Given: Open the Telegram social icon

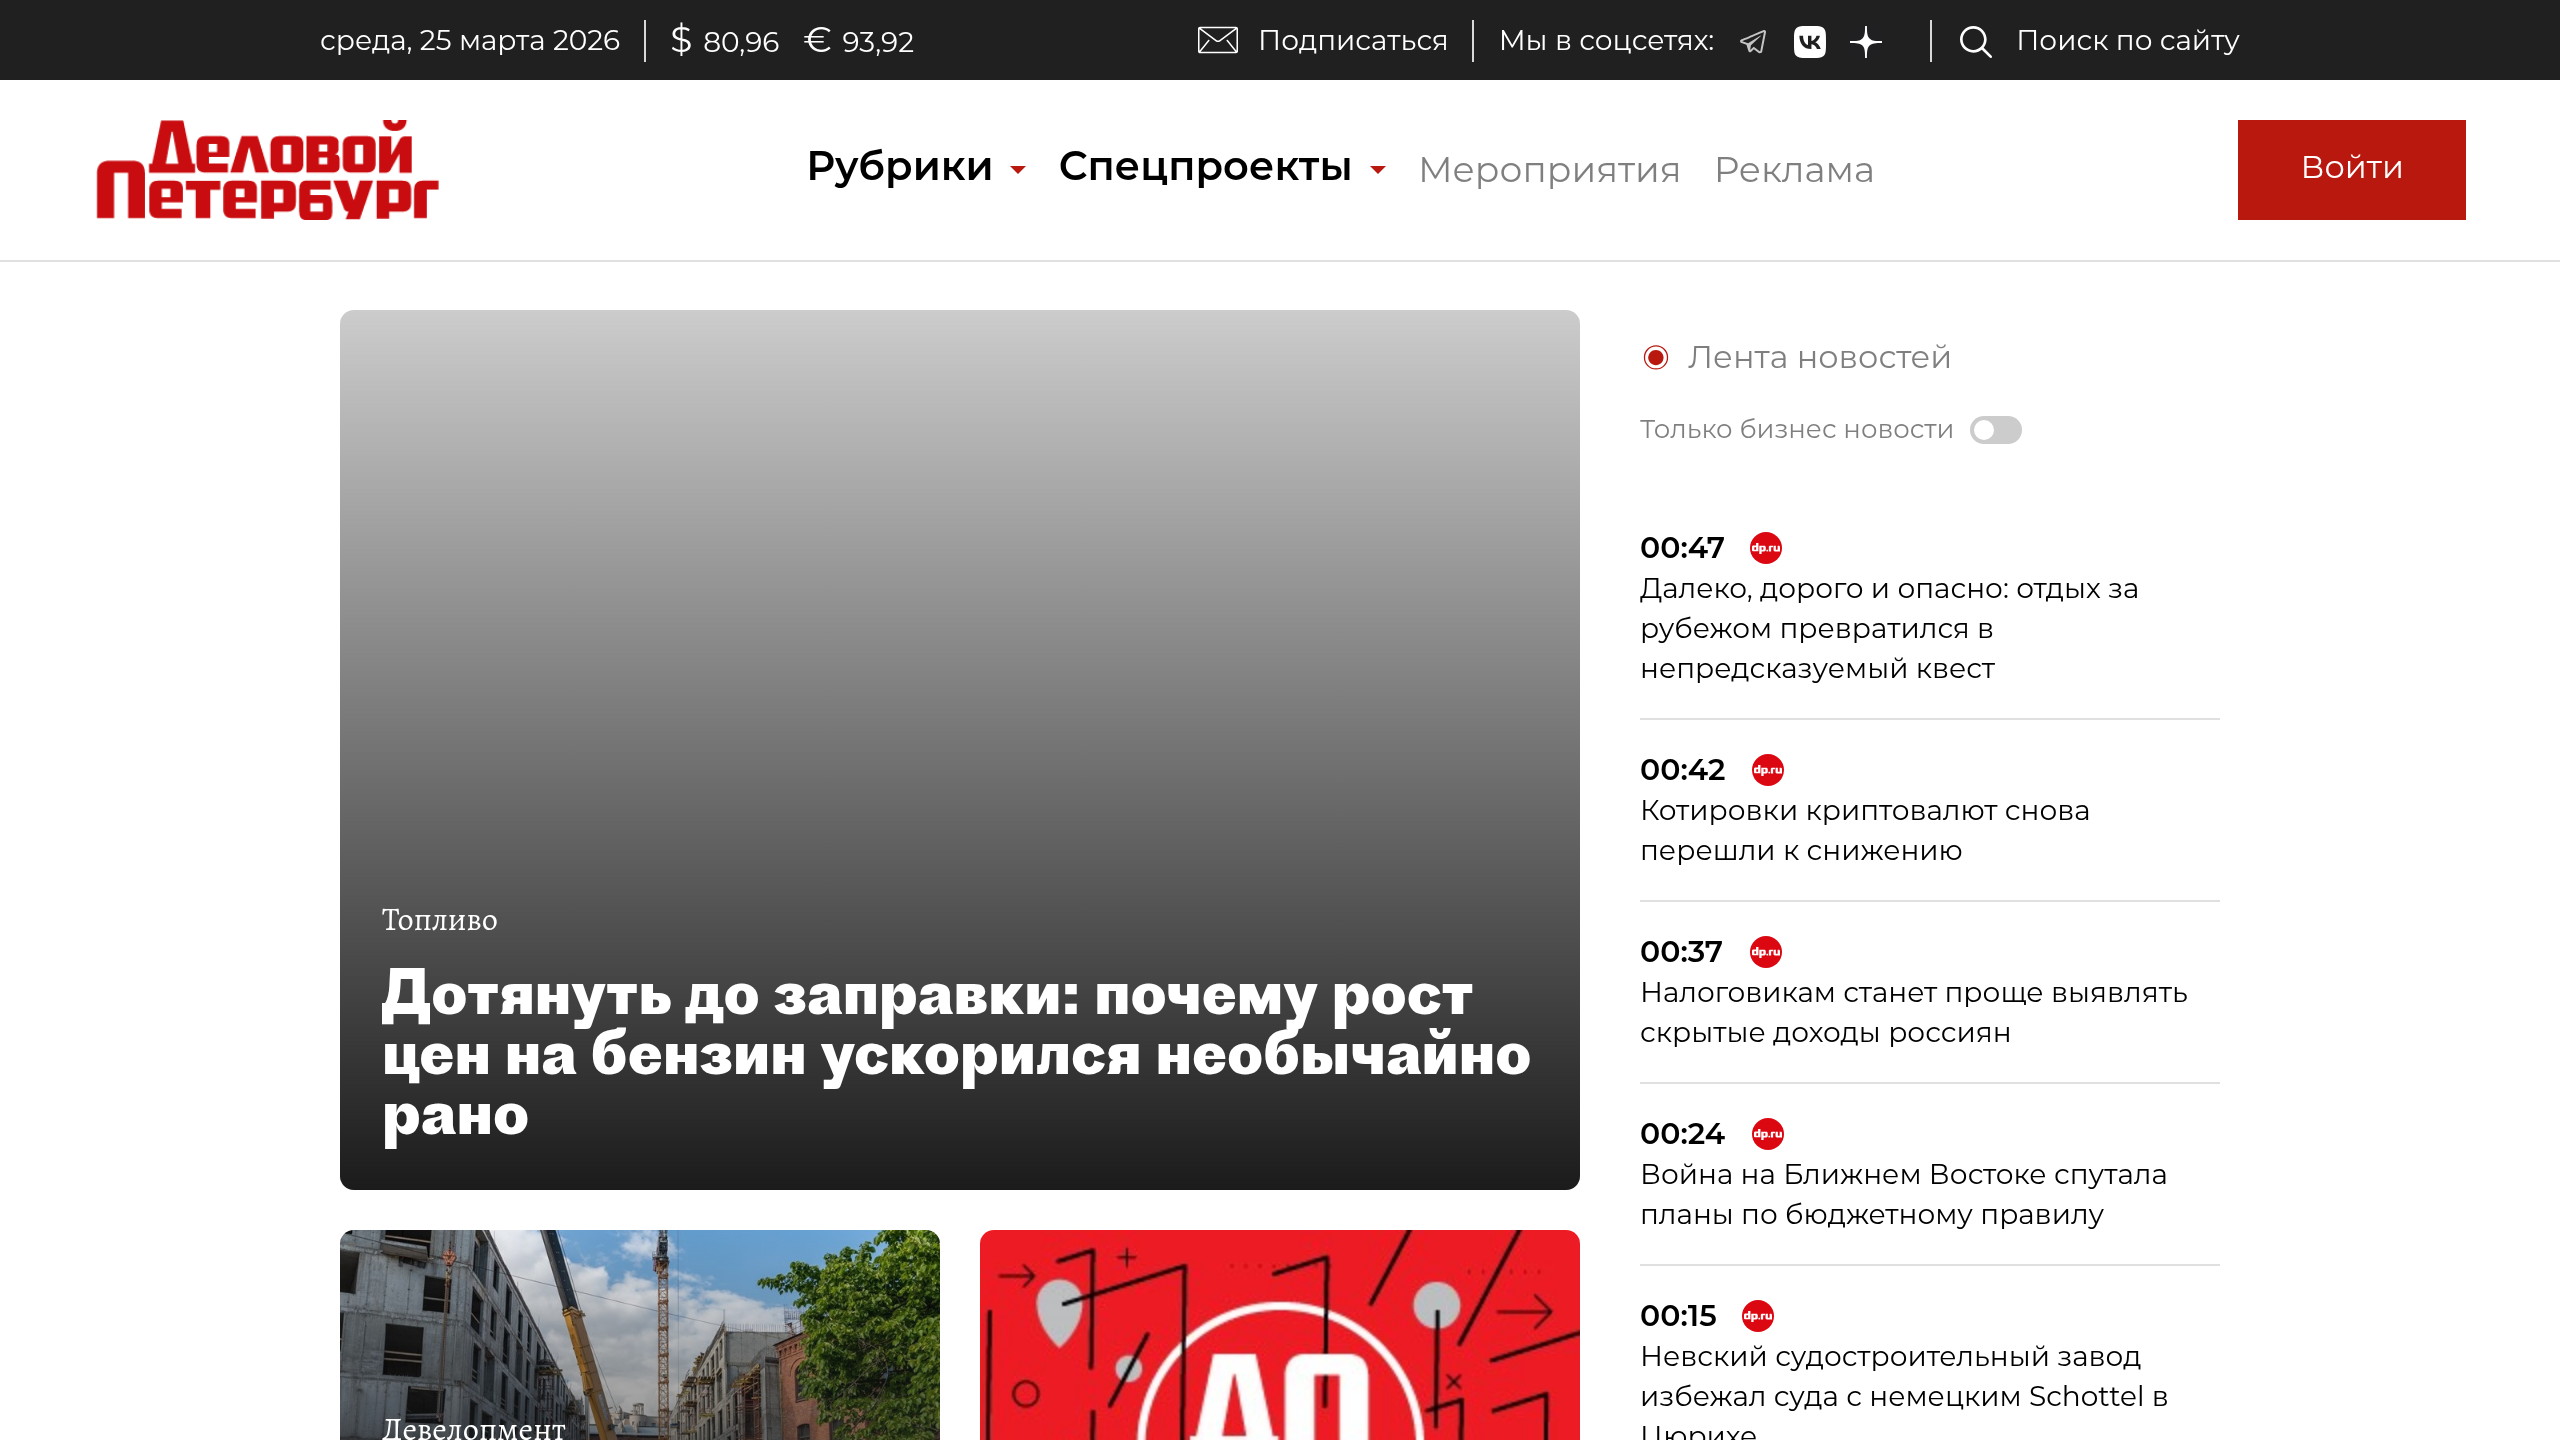Looking at the screenshot, I should pos(1753,41).
